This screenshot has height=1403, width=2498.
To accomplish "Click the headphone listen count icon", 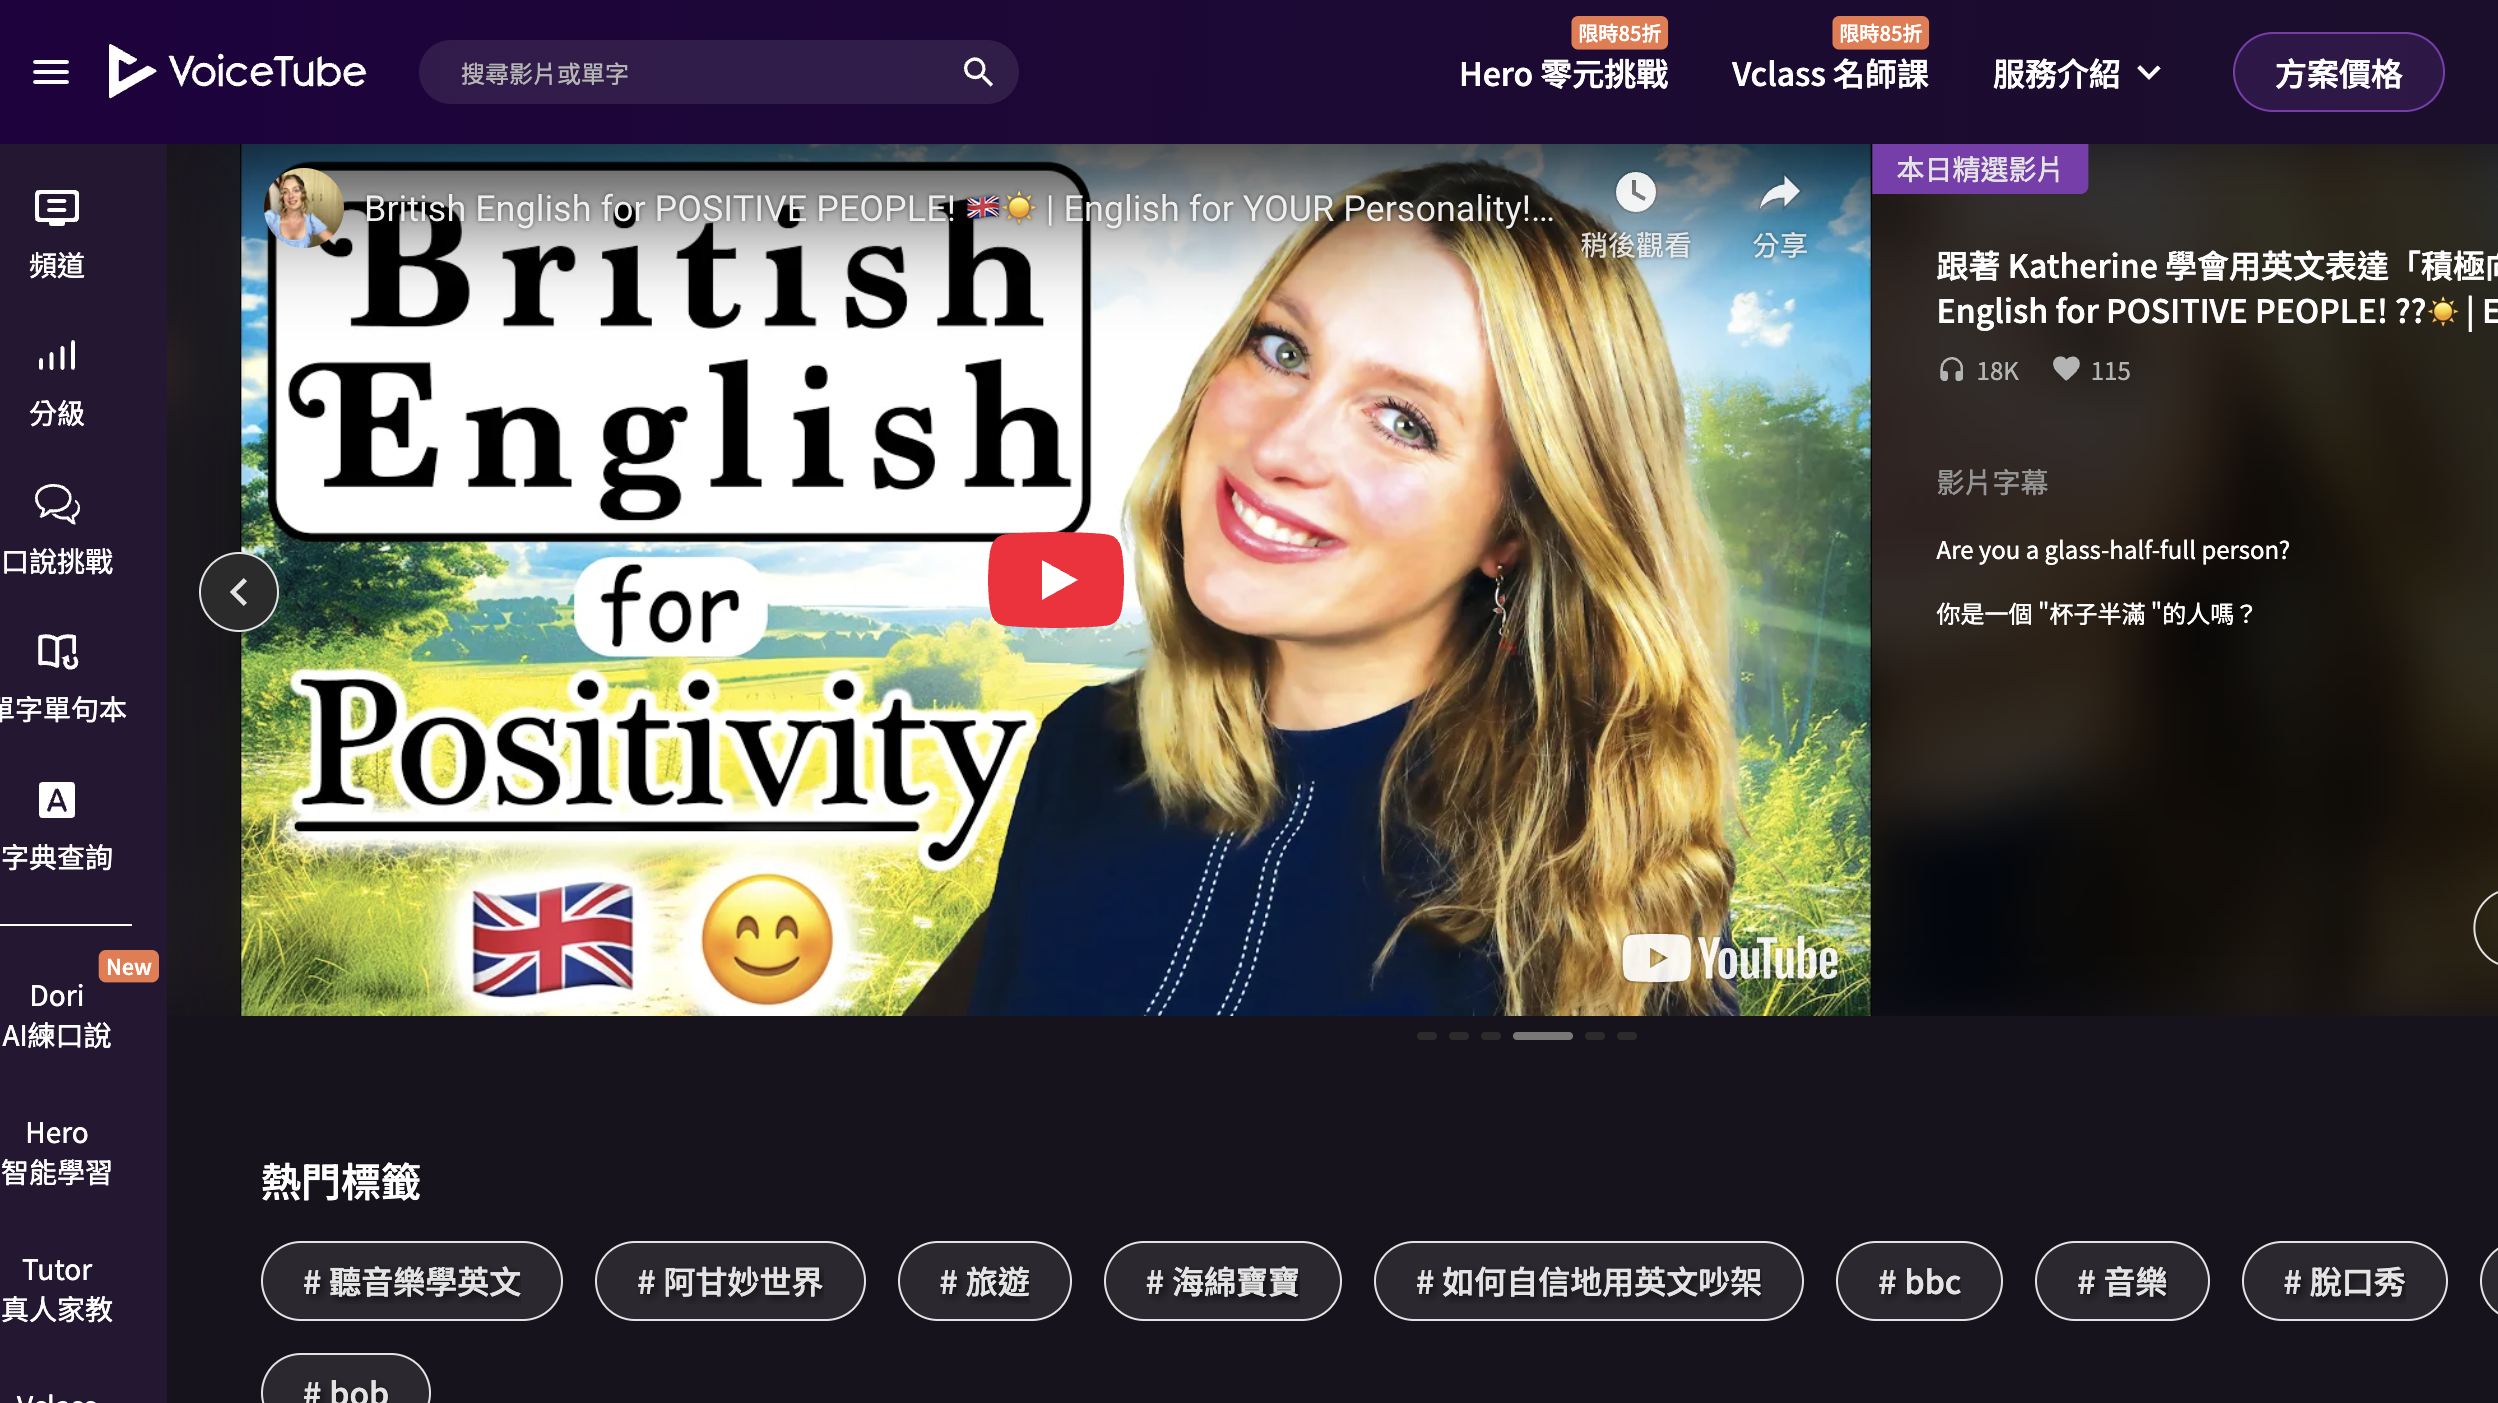I will coord(1951,370).
